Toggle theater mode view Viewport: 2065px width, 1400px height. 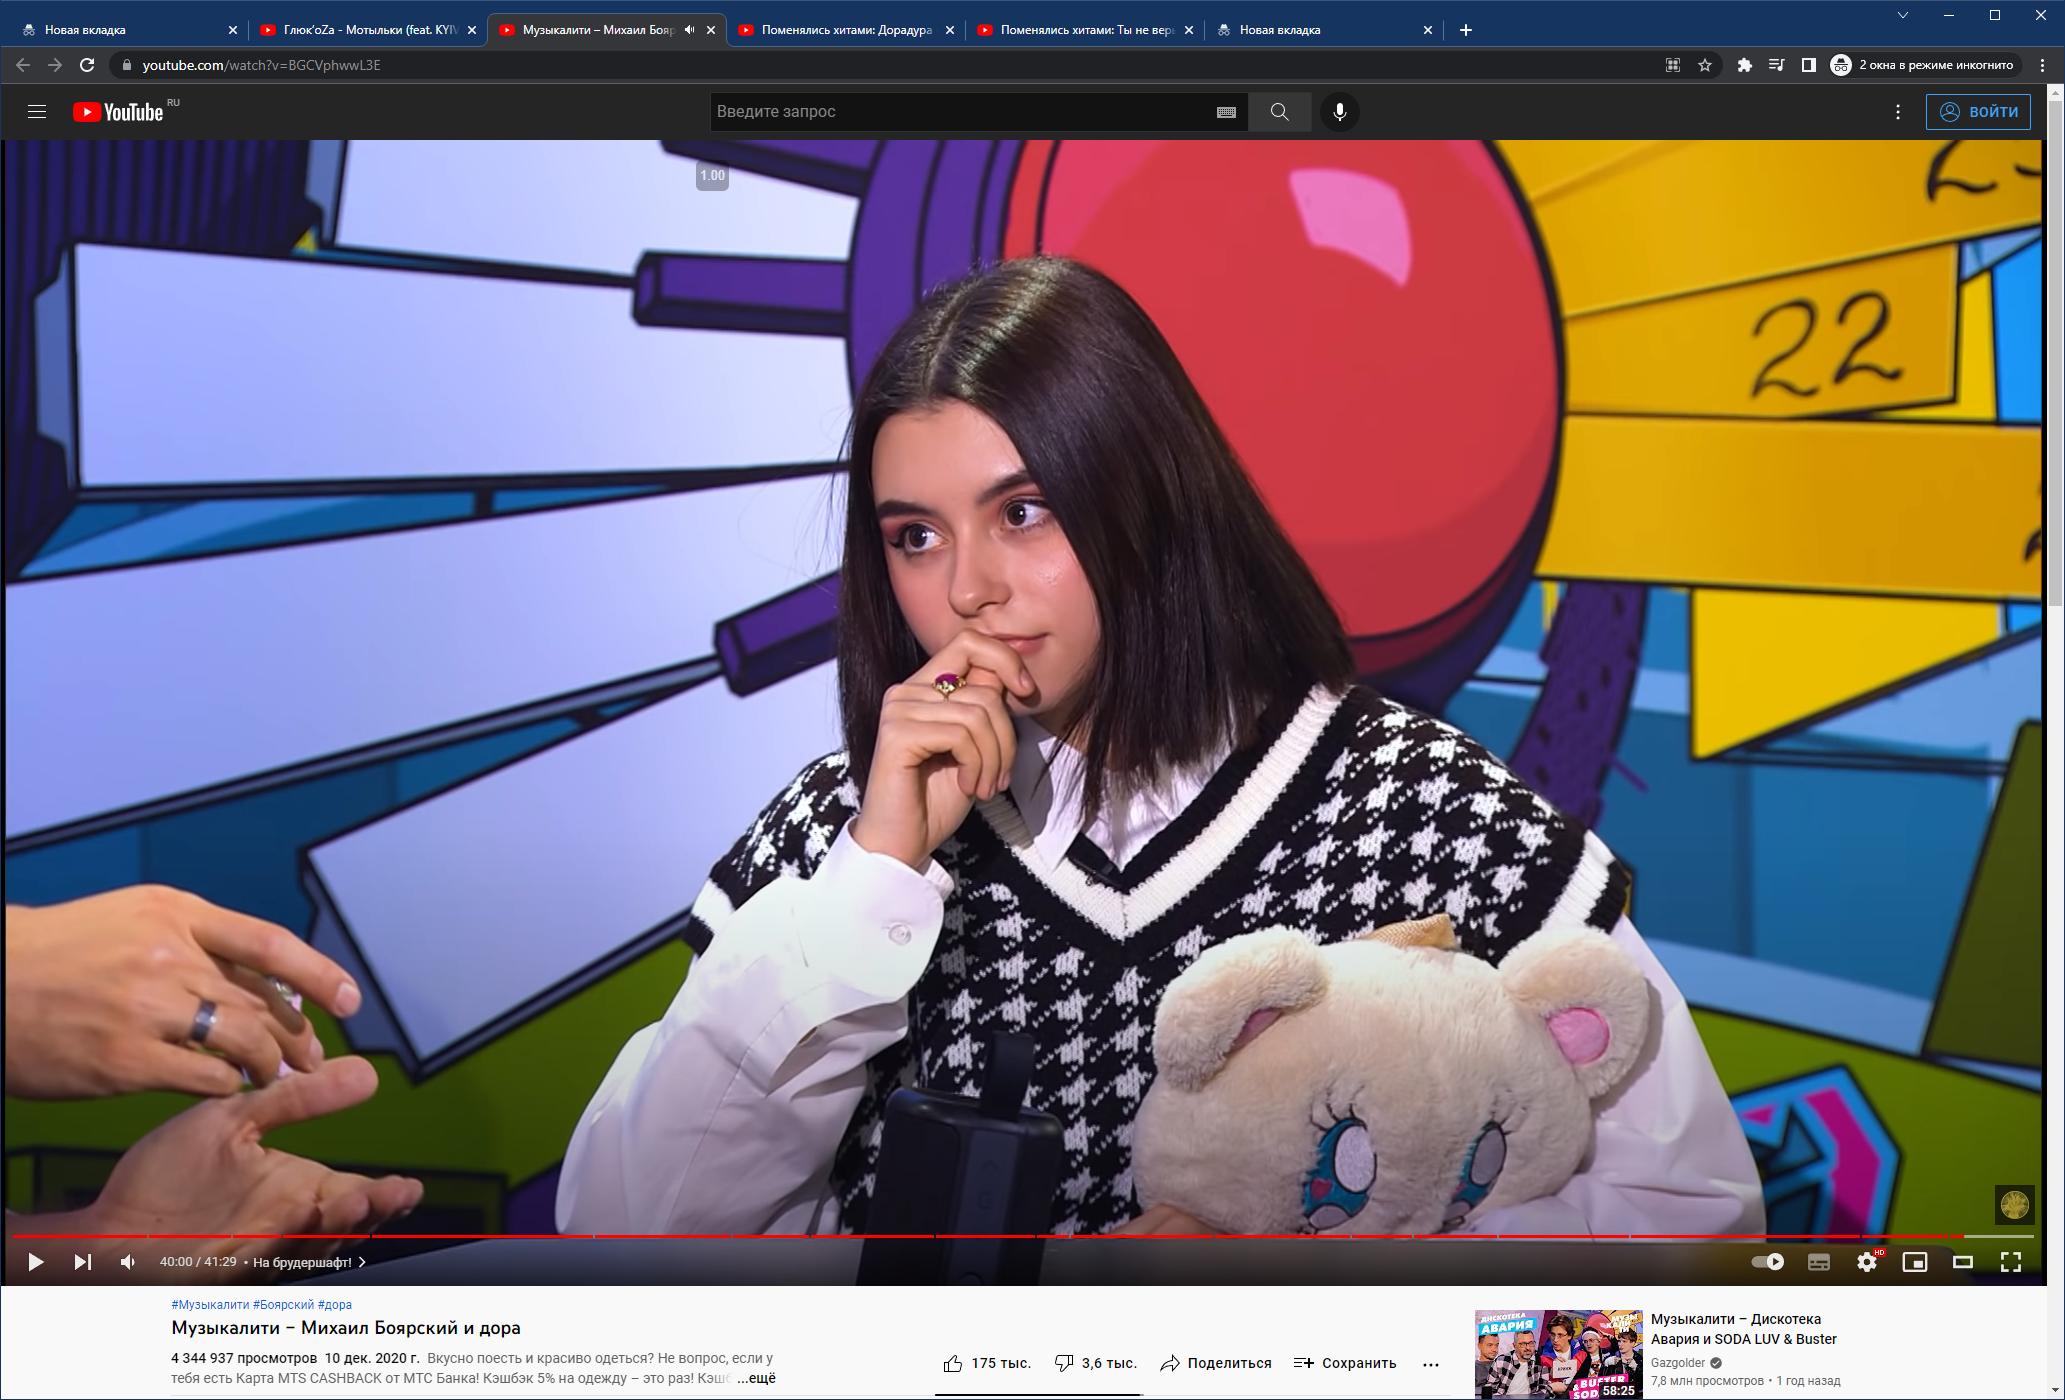1962,1262
